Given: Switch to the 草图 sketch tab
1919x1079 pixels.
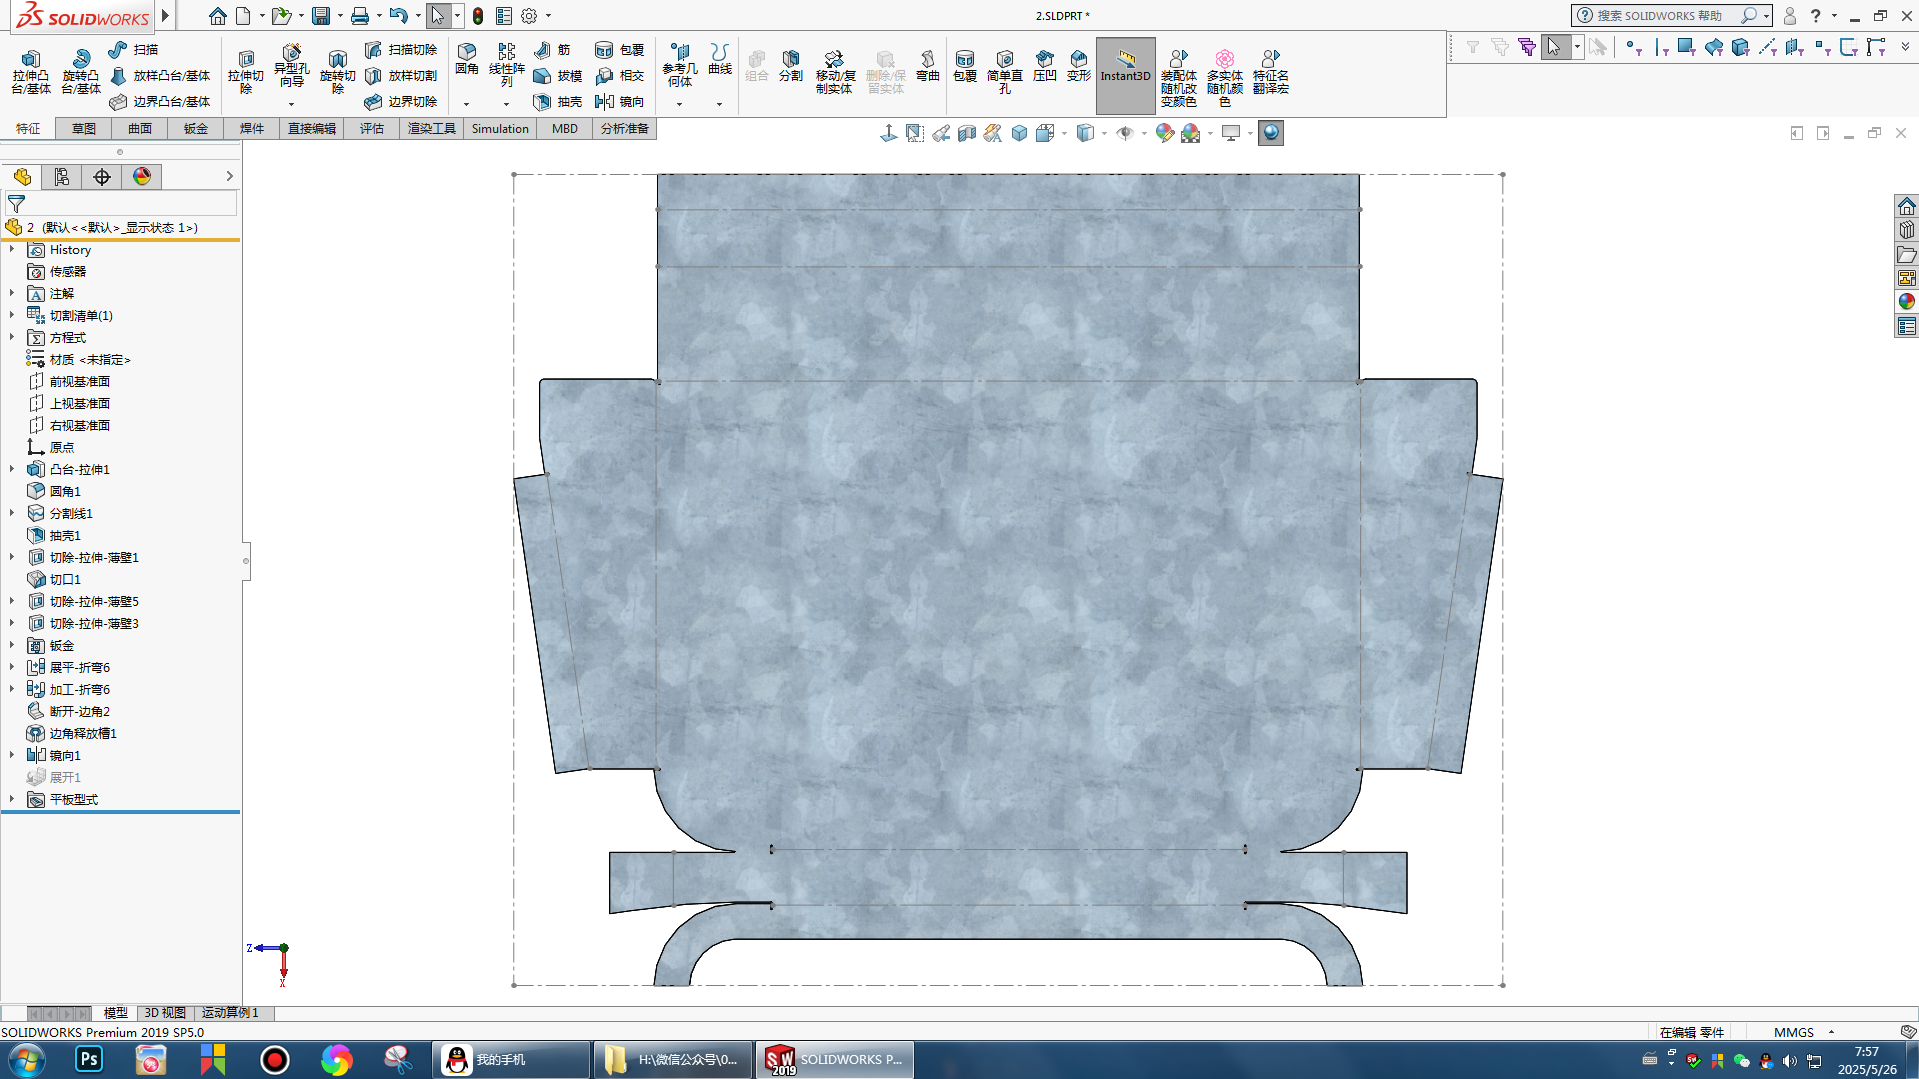Looking at the screenshot, I should tap(84, 128).
